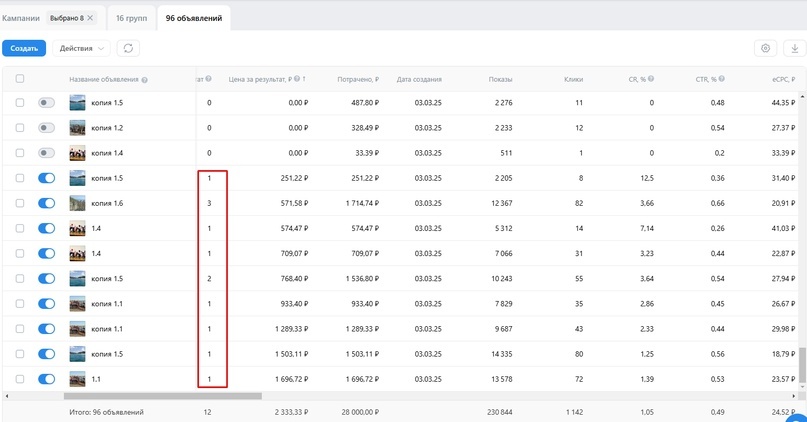Show help icon next to 'CTR, %'
Screen dimensions: 807x422
pyautogui.click(x=722, y=79)
